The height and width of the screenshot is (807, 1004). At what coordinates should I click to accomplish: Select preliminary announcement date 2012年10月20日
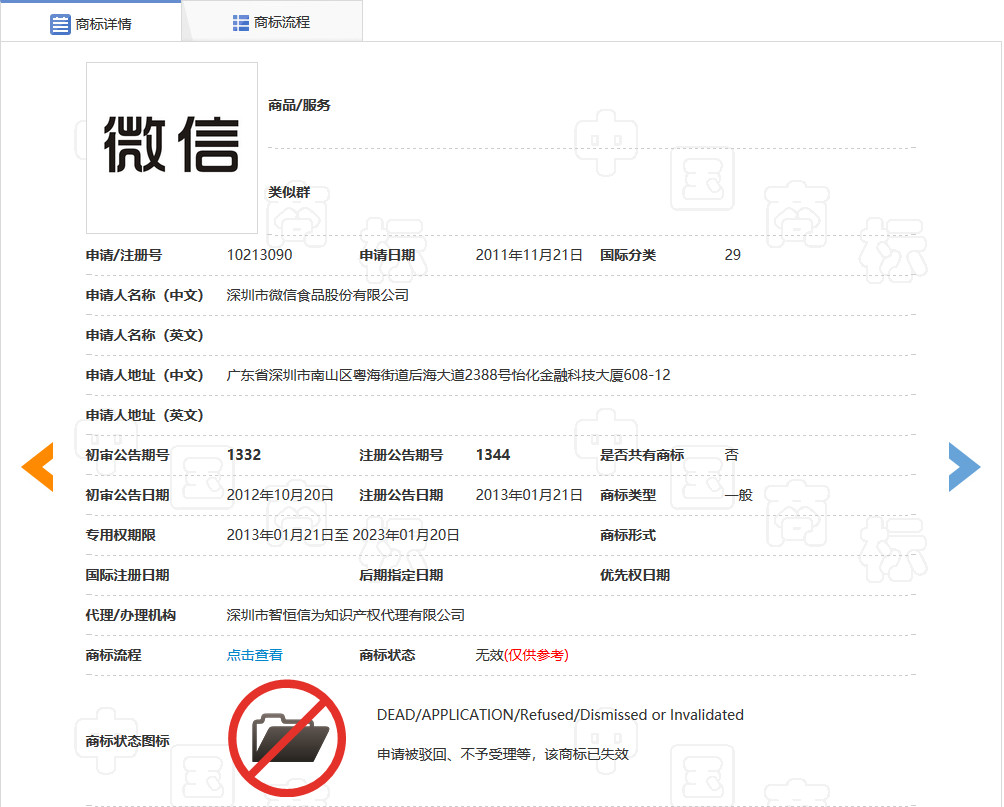pos(280,495)
